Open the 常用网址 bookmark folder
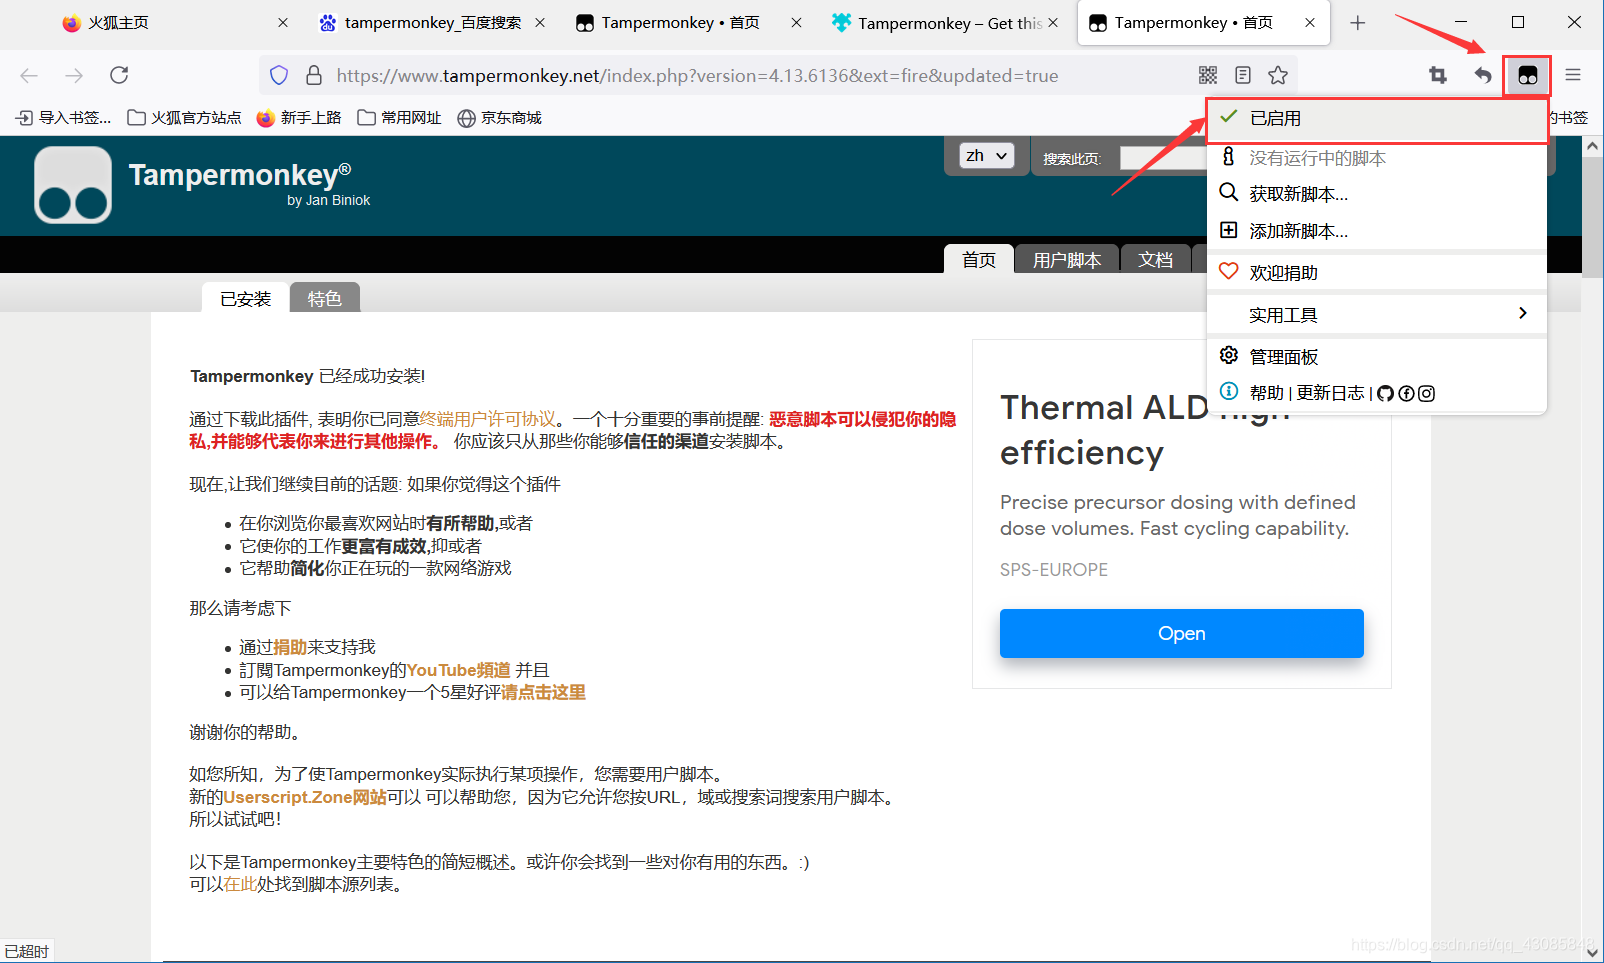This screenshot has width=1604, height=963. coord(400,118)
